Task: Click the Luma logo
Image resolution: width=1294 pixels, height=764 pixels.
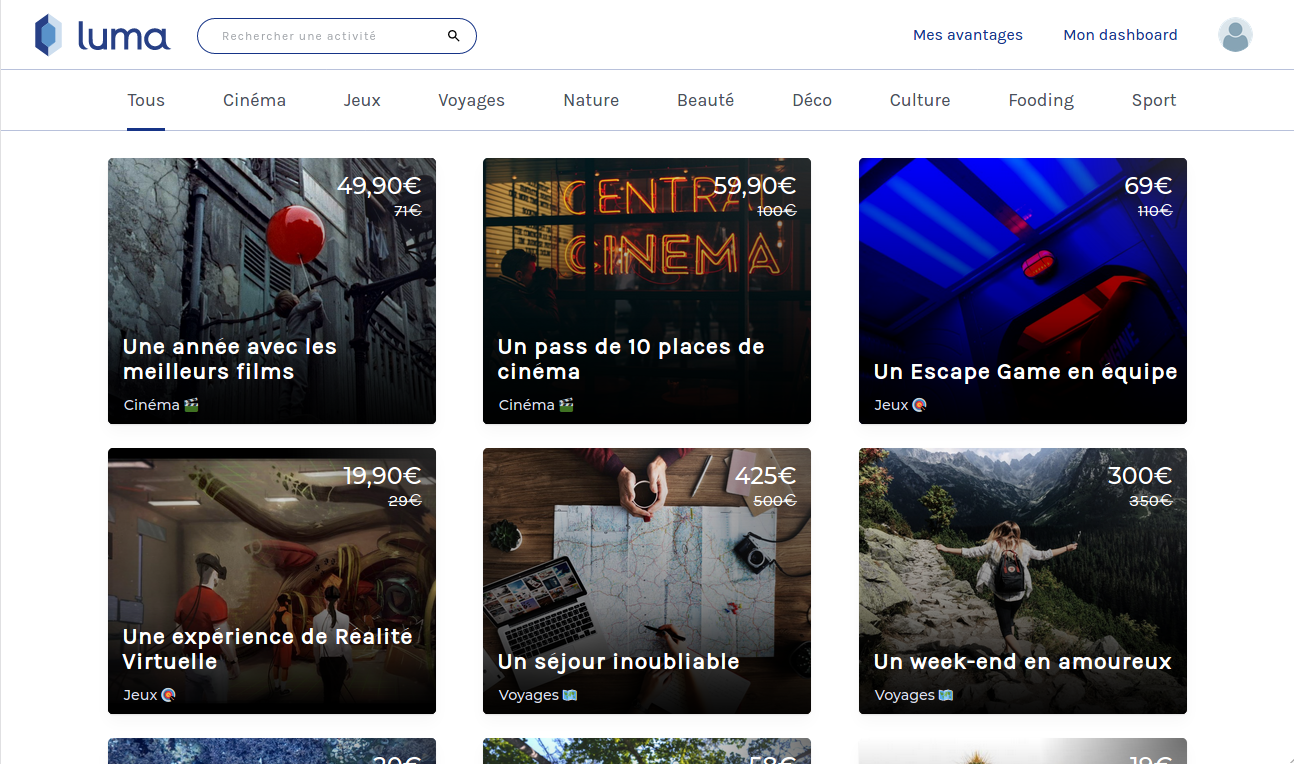Action: click(x=102, y=36)
